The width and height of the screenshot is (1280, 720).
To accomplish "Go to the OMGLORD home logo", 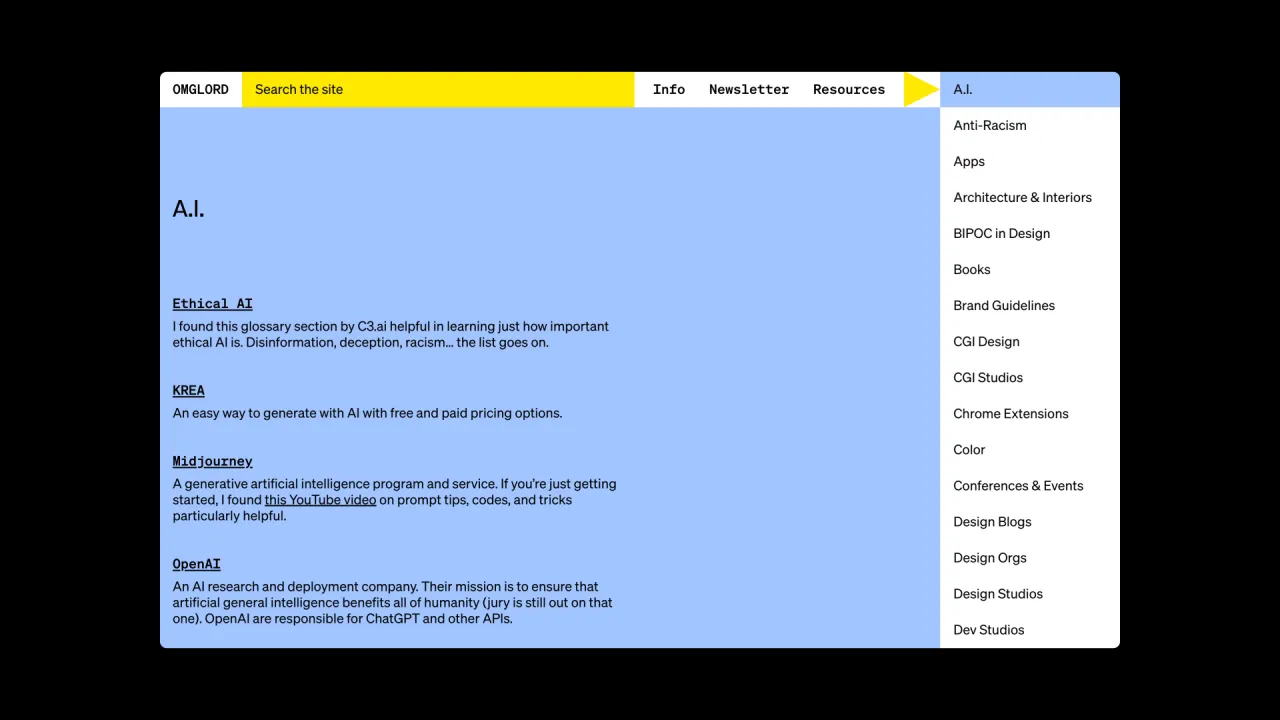I will click(x=200, y=89).
